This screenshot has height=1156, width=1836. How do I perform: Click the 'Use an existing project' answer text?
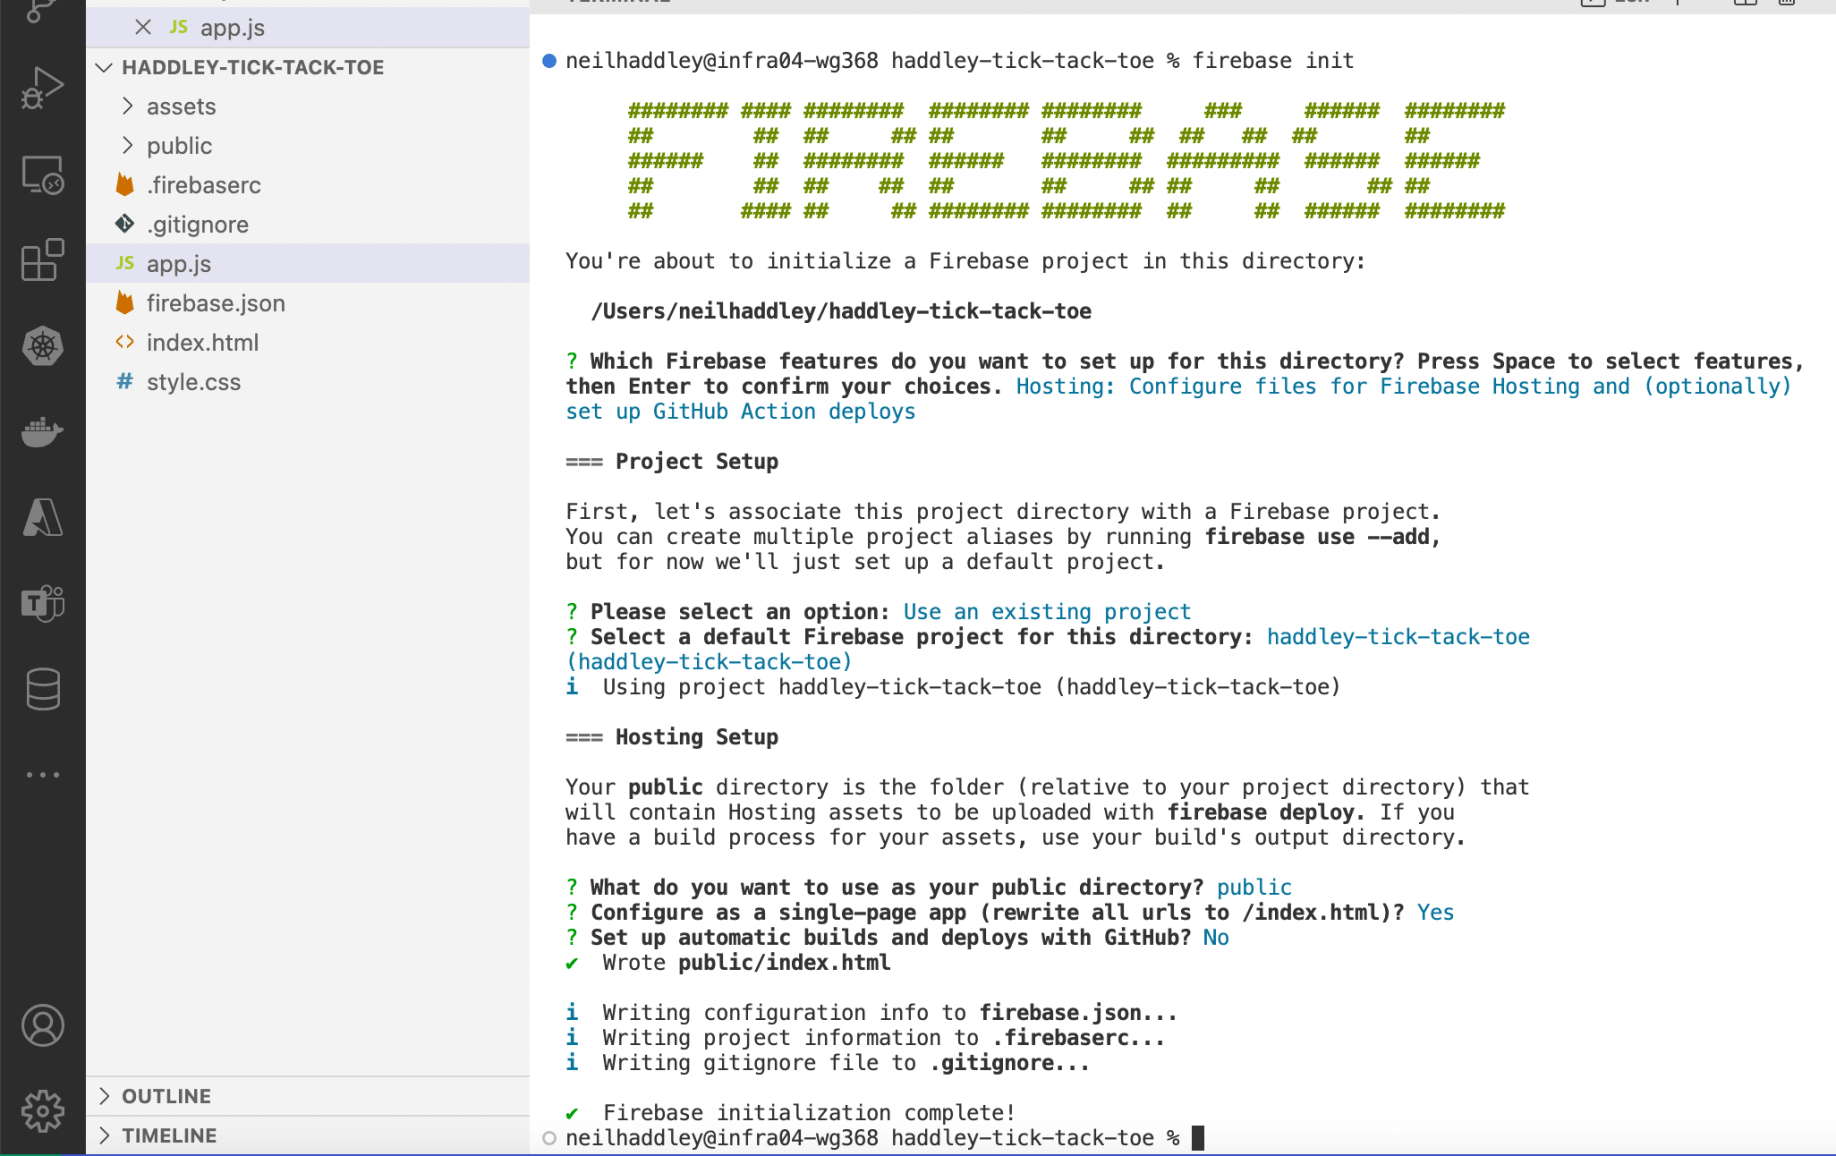coord(1047,612)
